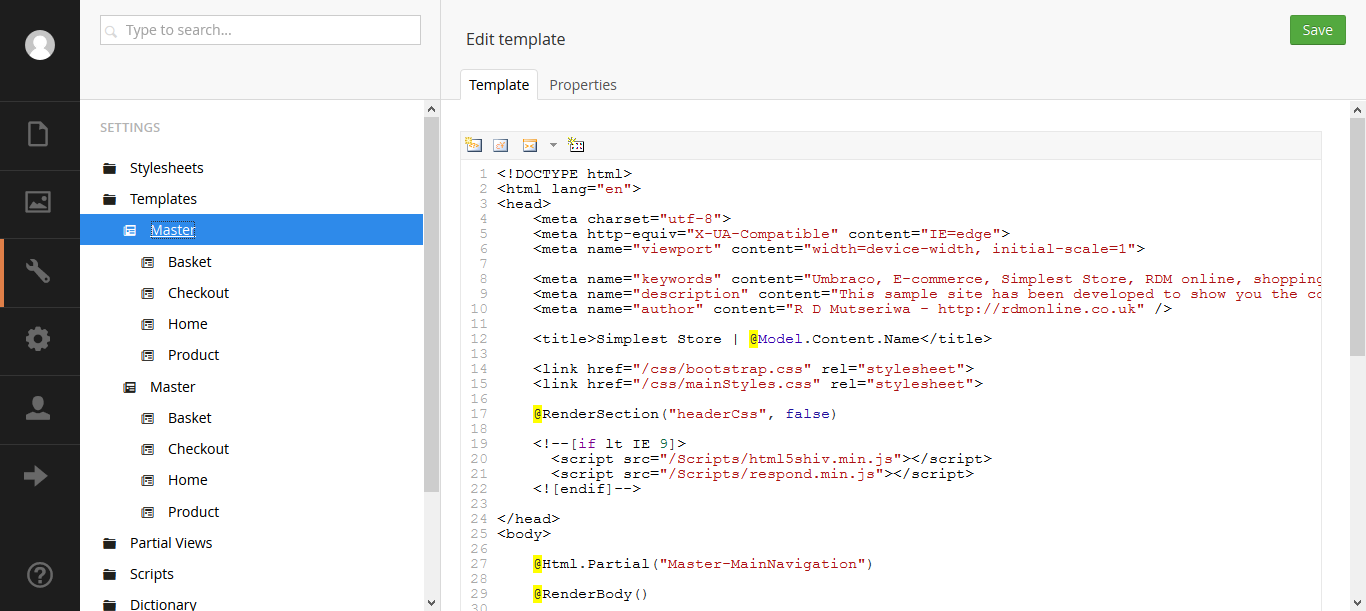
Task: Focus the Type to search field
Action: tap(260, 30)
